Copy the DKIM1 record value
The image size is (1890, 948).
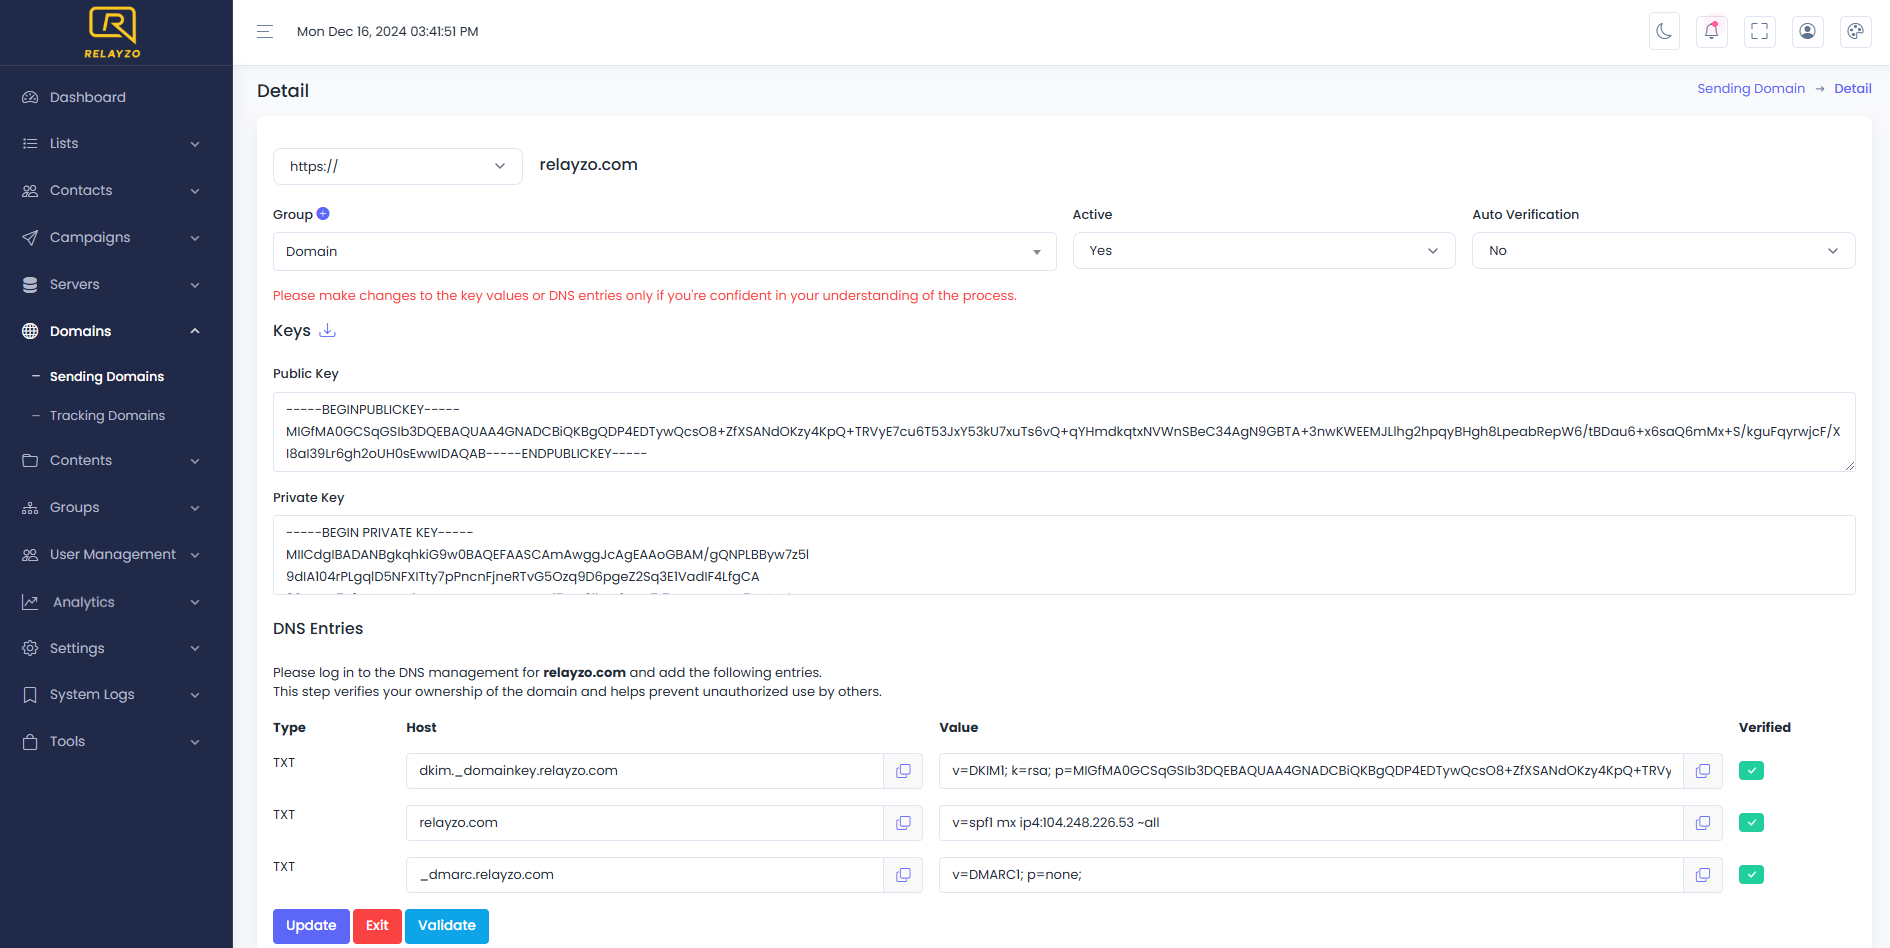tap(1703, 771)
